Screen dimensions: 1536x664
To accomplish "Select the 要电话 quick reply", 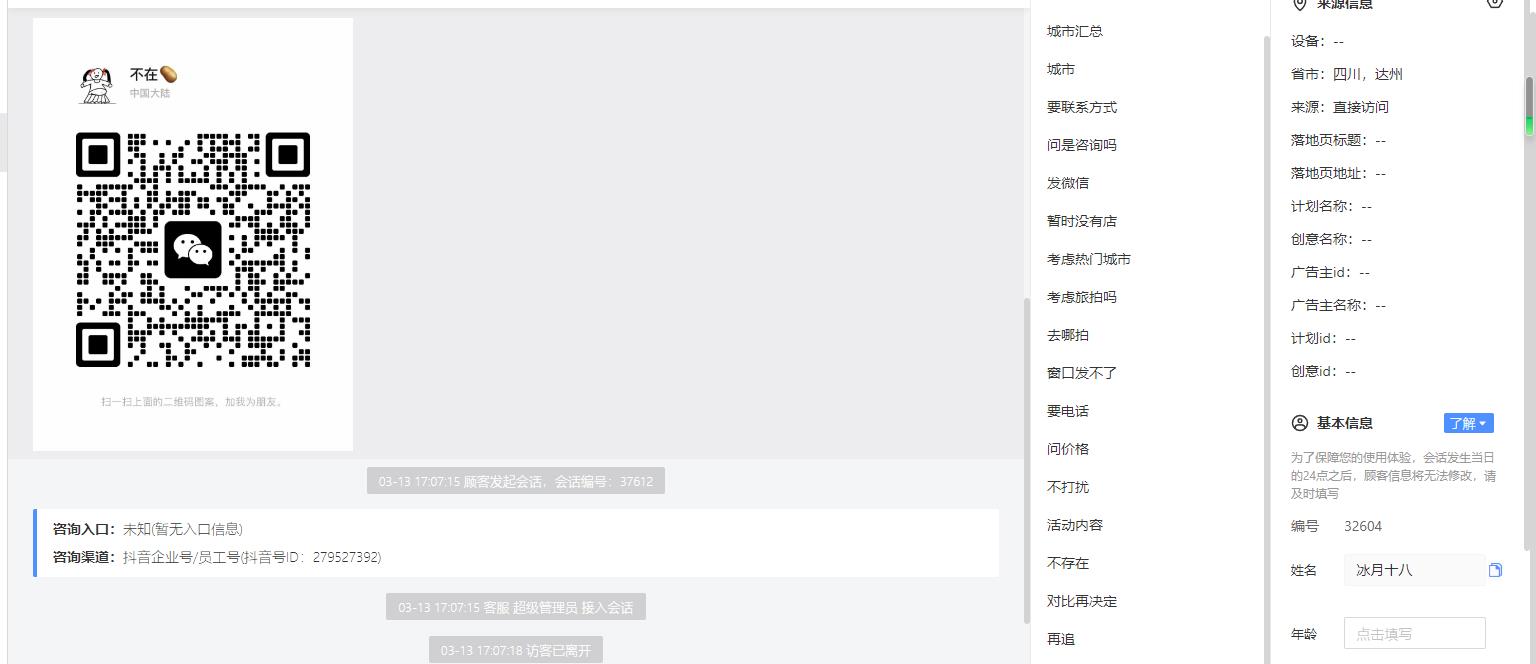I will 1068,411.
